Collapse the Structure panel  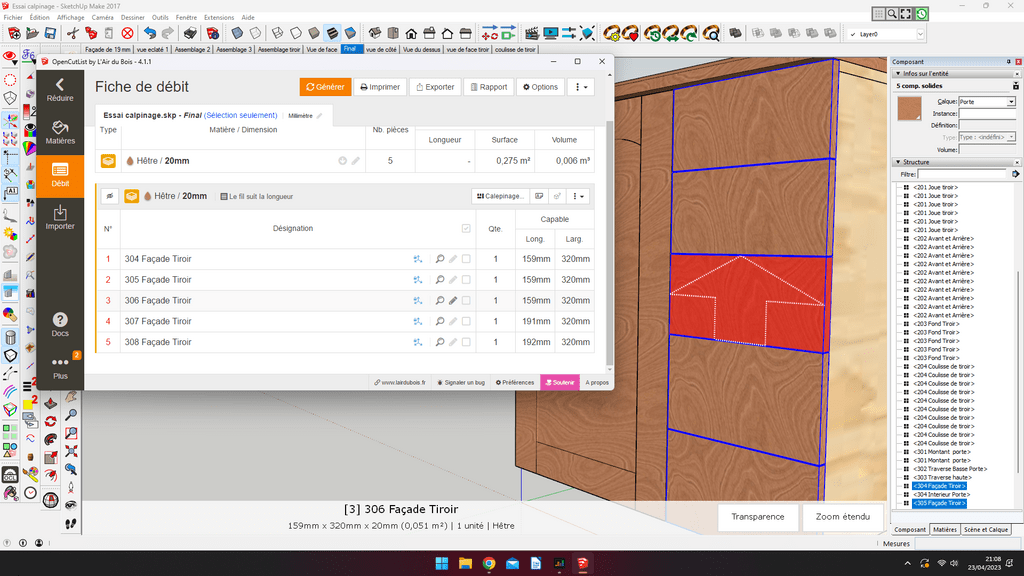[898, 162]
